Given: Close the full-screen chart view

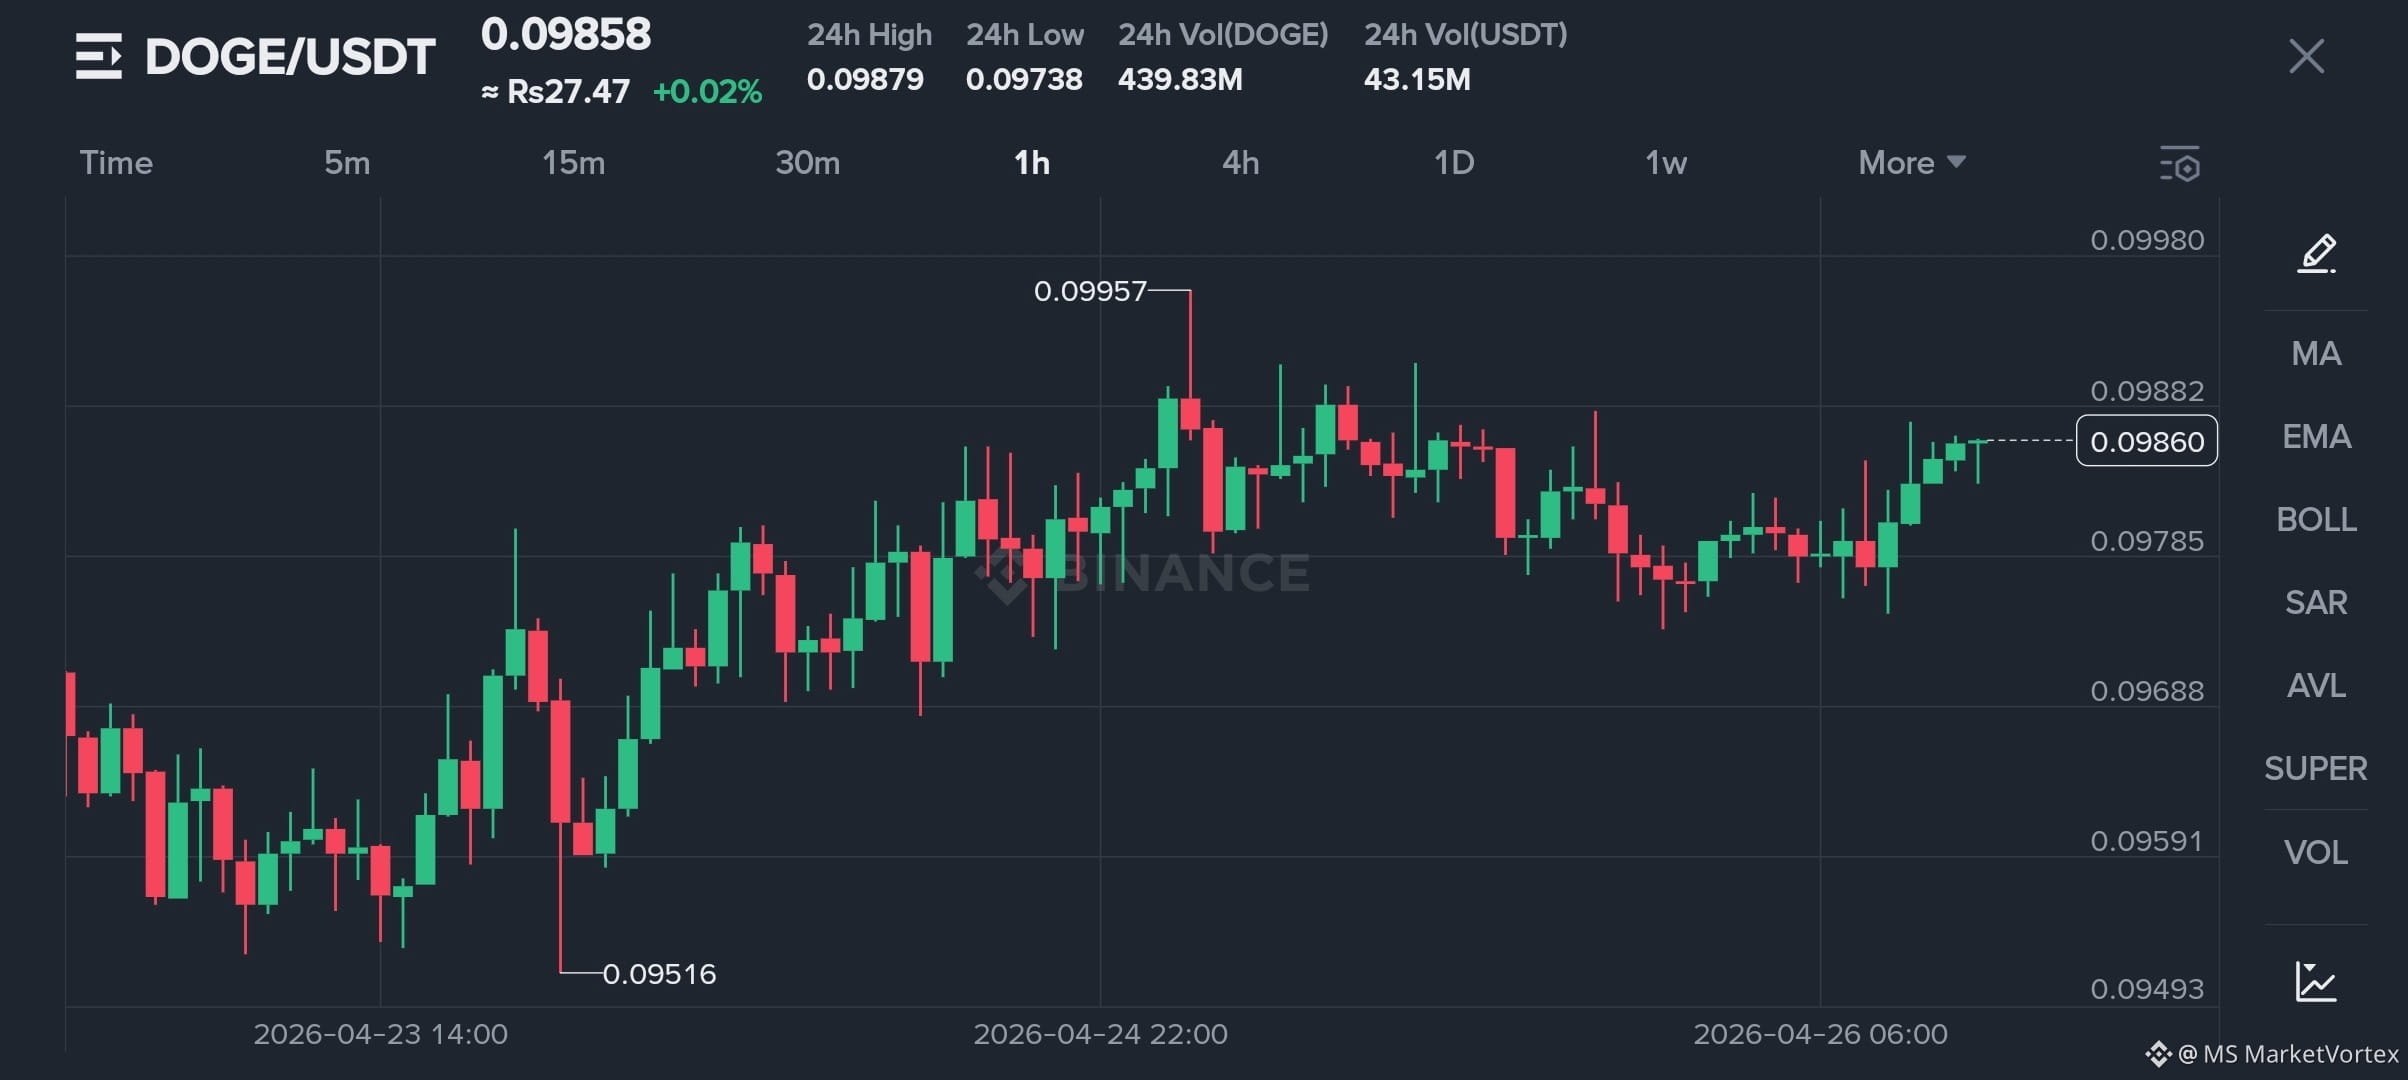Looking at the screenshot, I should (2306, 56).
